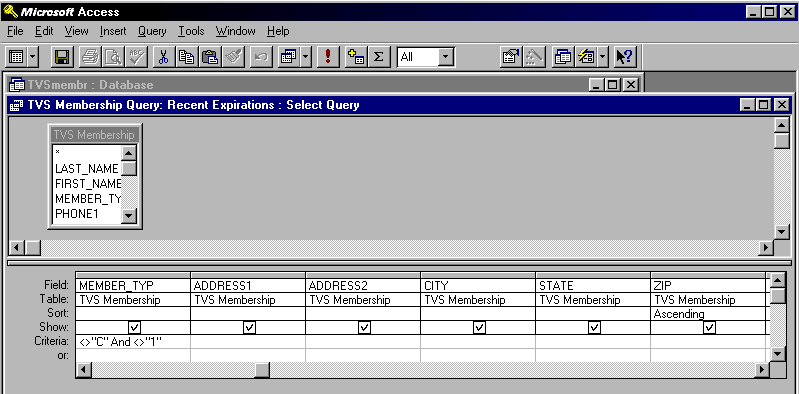Select PHONE1 in the field list
799x394 pixels.
point(87,214)
